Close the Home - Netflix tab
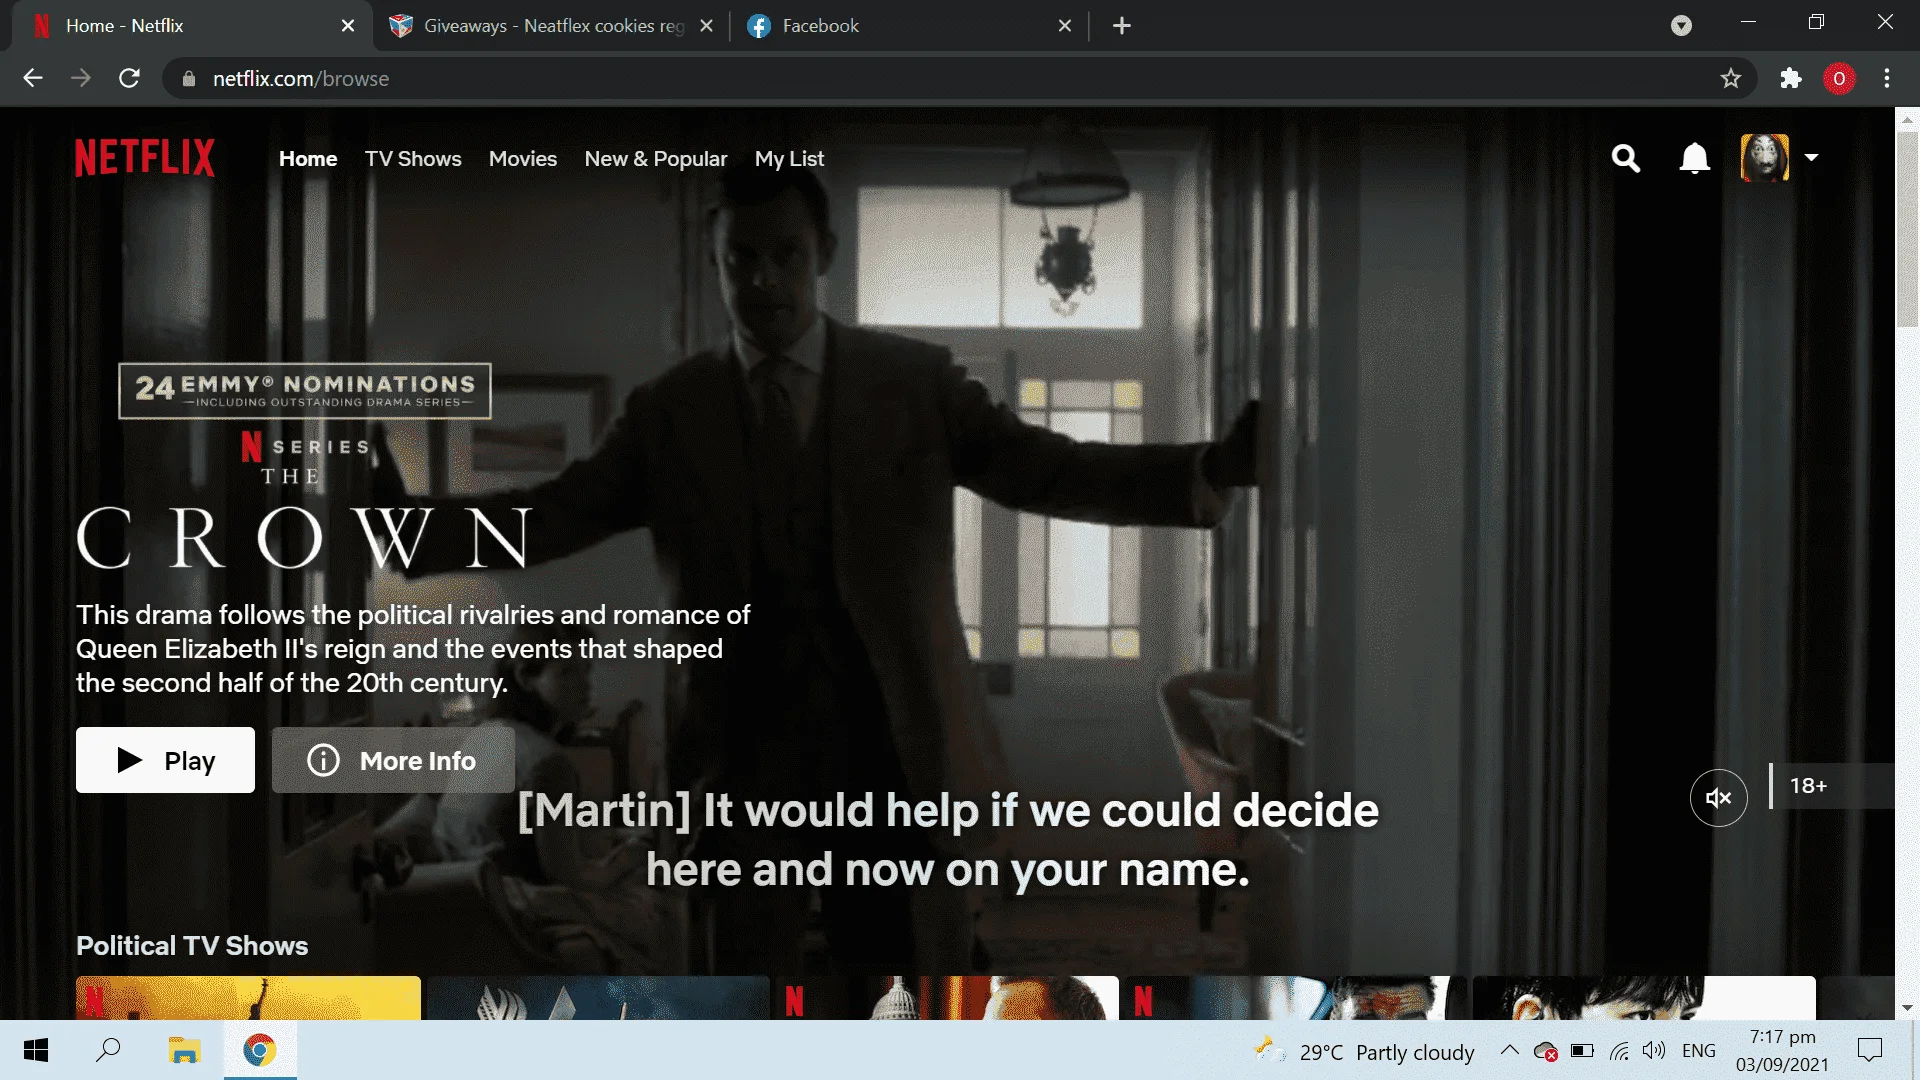 (348, 26)
